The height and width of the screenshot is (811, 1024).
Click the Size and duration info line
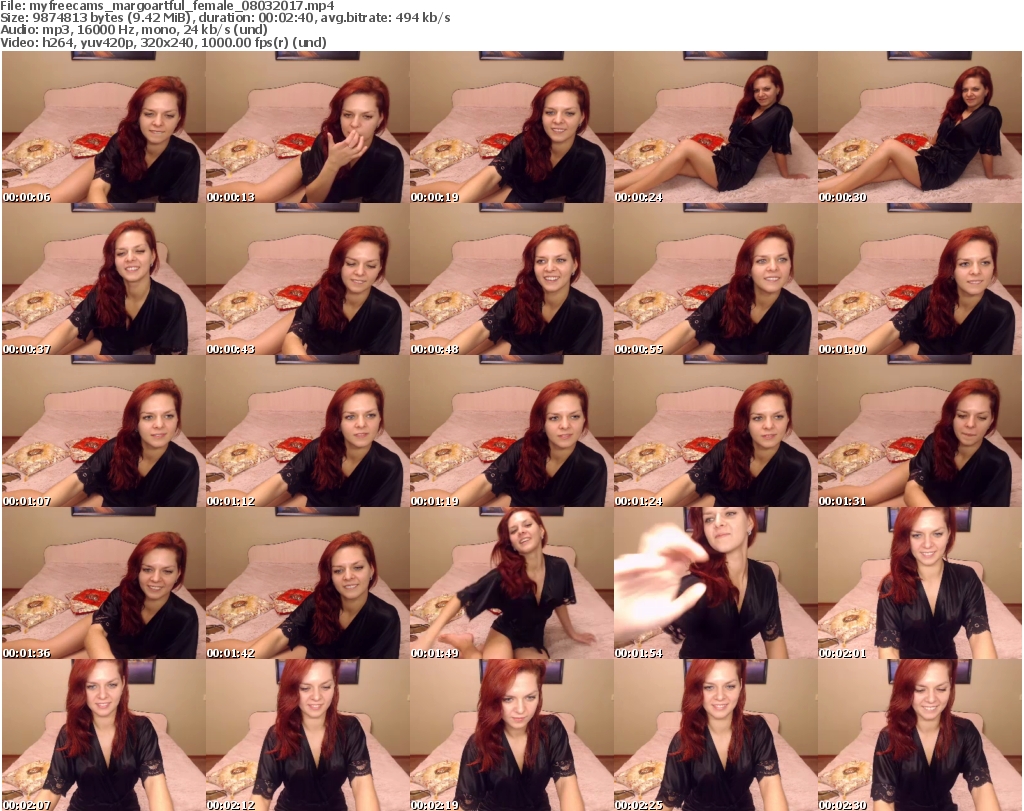(225, 18)
